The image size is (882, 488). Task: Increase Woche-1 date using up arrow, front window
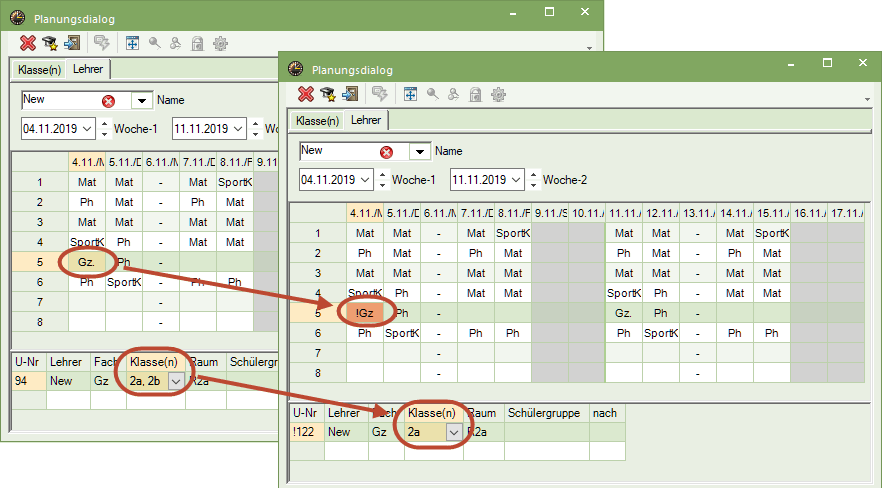(x=382, y=175)
